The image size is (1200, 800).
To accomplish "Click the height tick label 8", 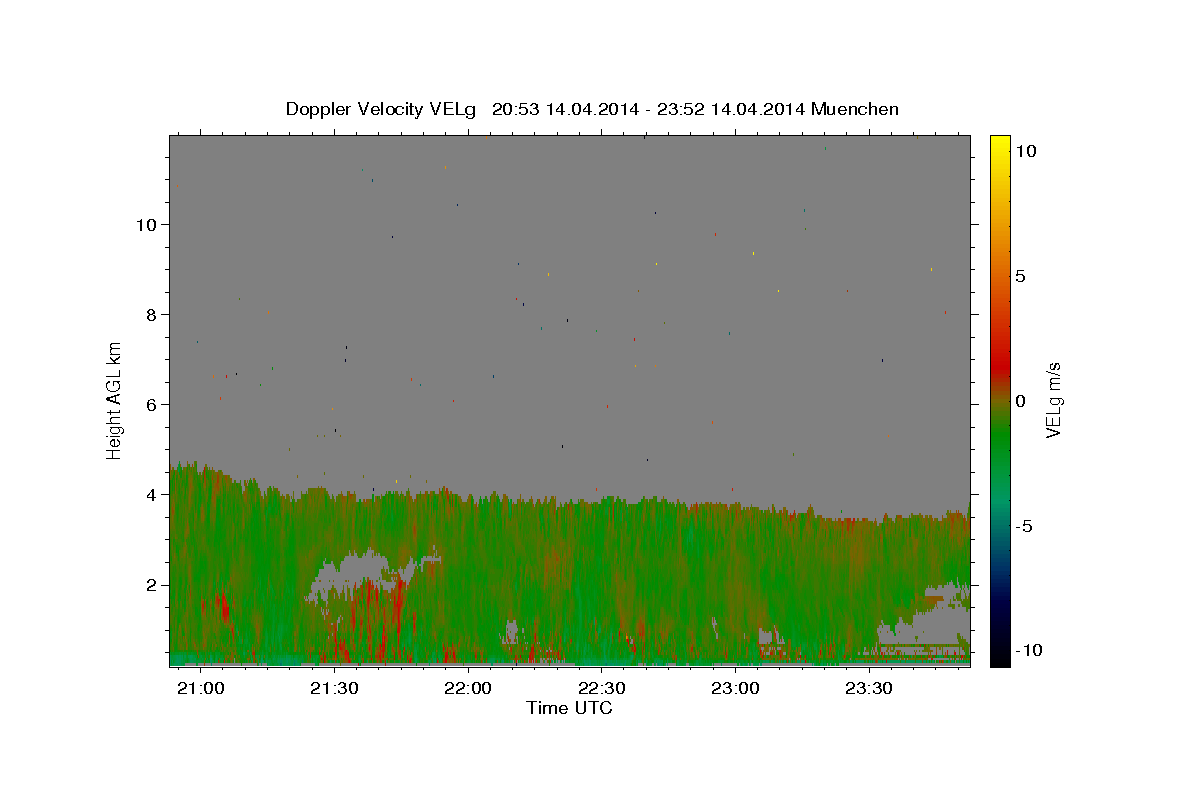I will (x=150, y=314).
